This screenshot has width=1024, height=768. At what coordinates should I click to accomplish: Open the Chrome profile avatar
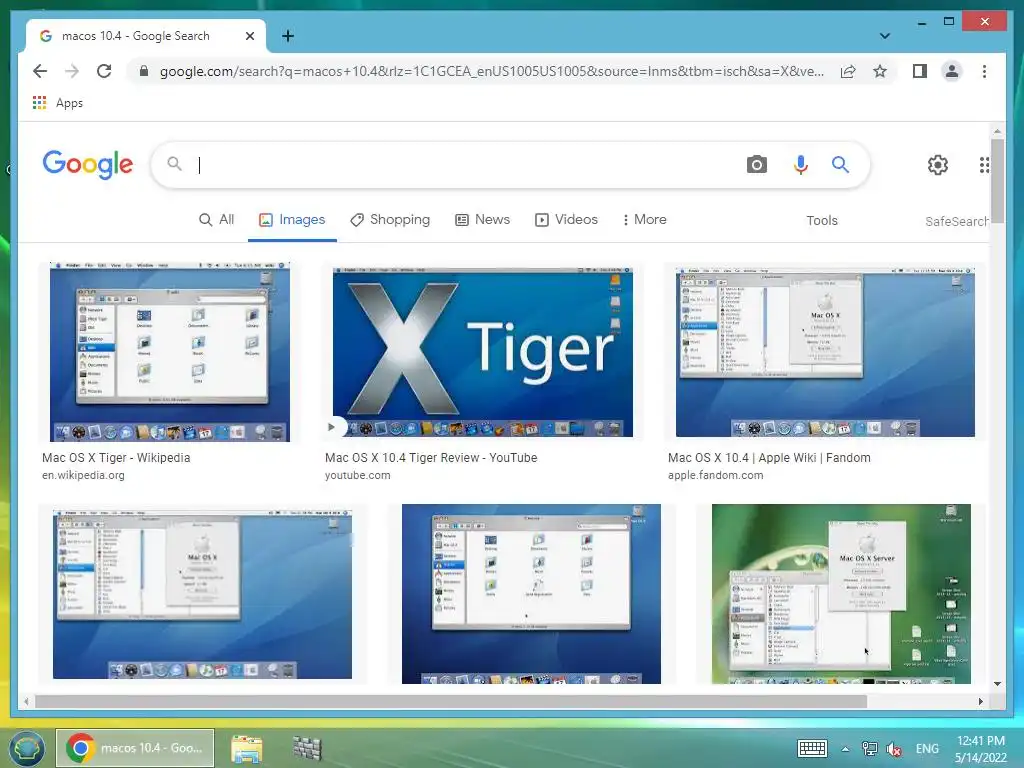tap(952, 71)
